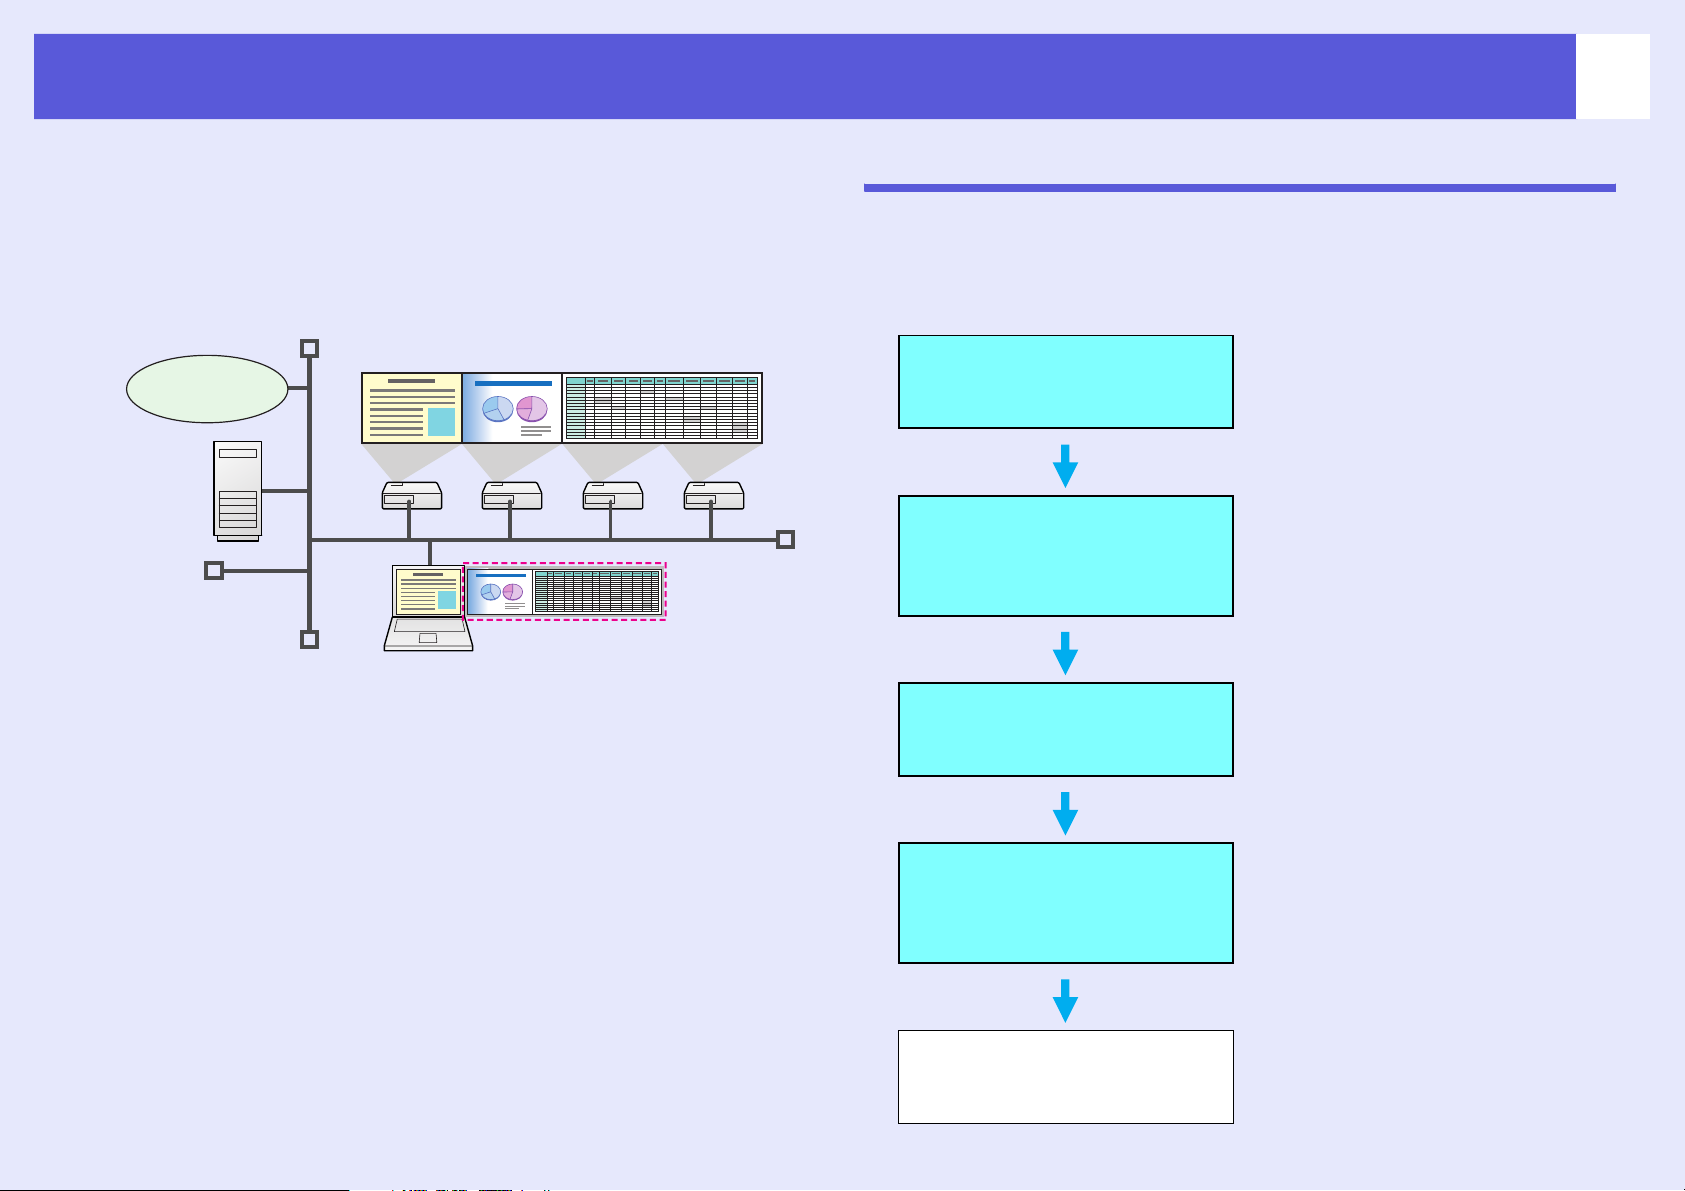Click the topmost cyan flowchart box

1066,382
